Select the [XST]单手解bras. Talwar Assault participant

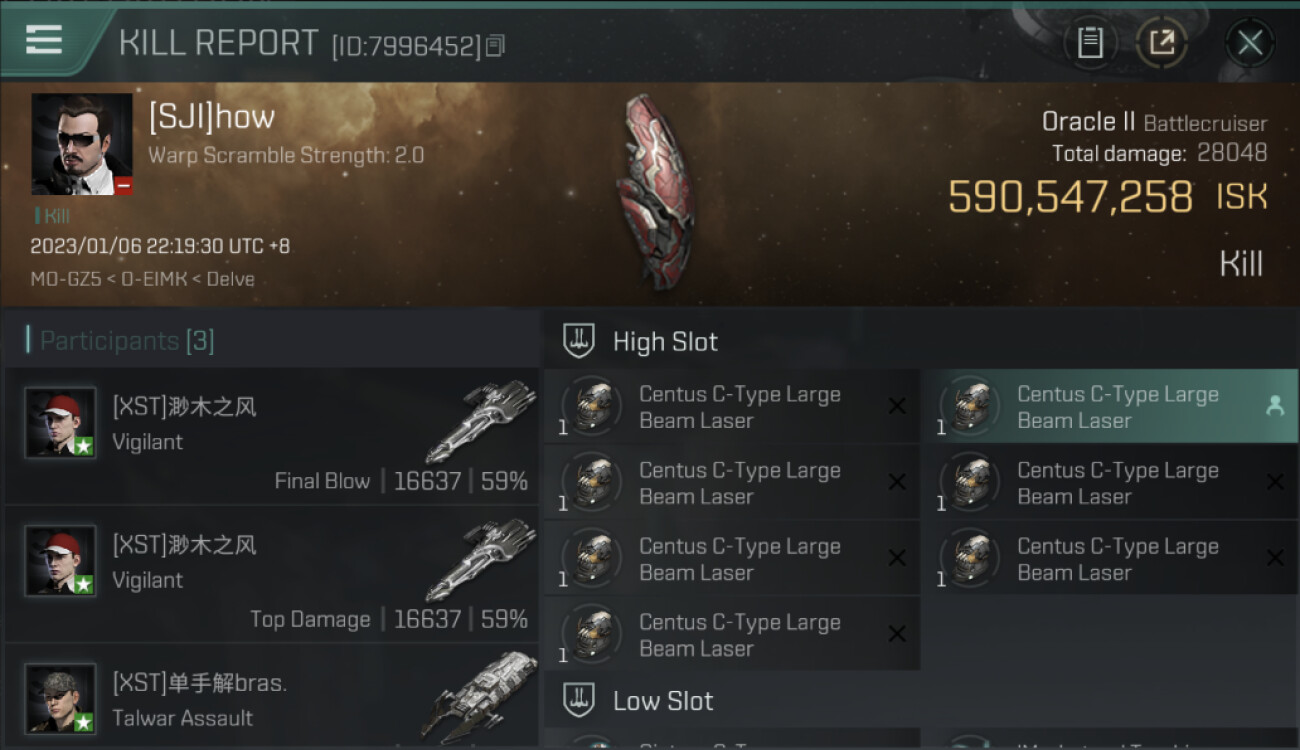coord(272,696)
